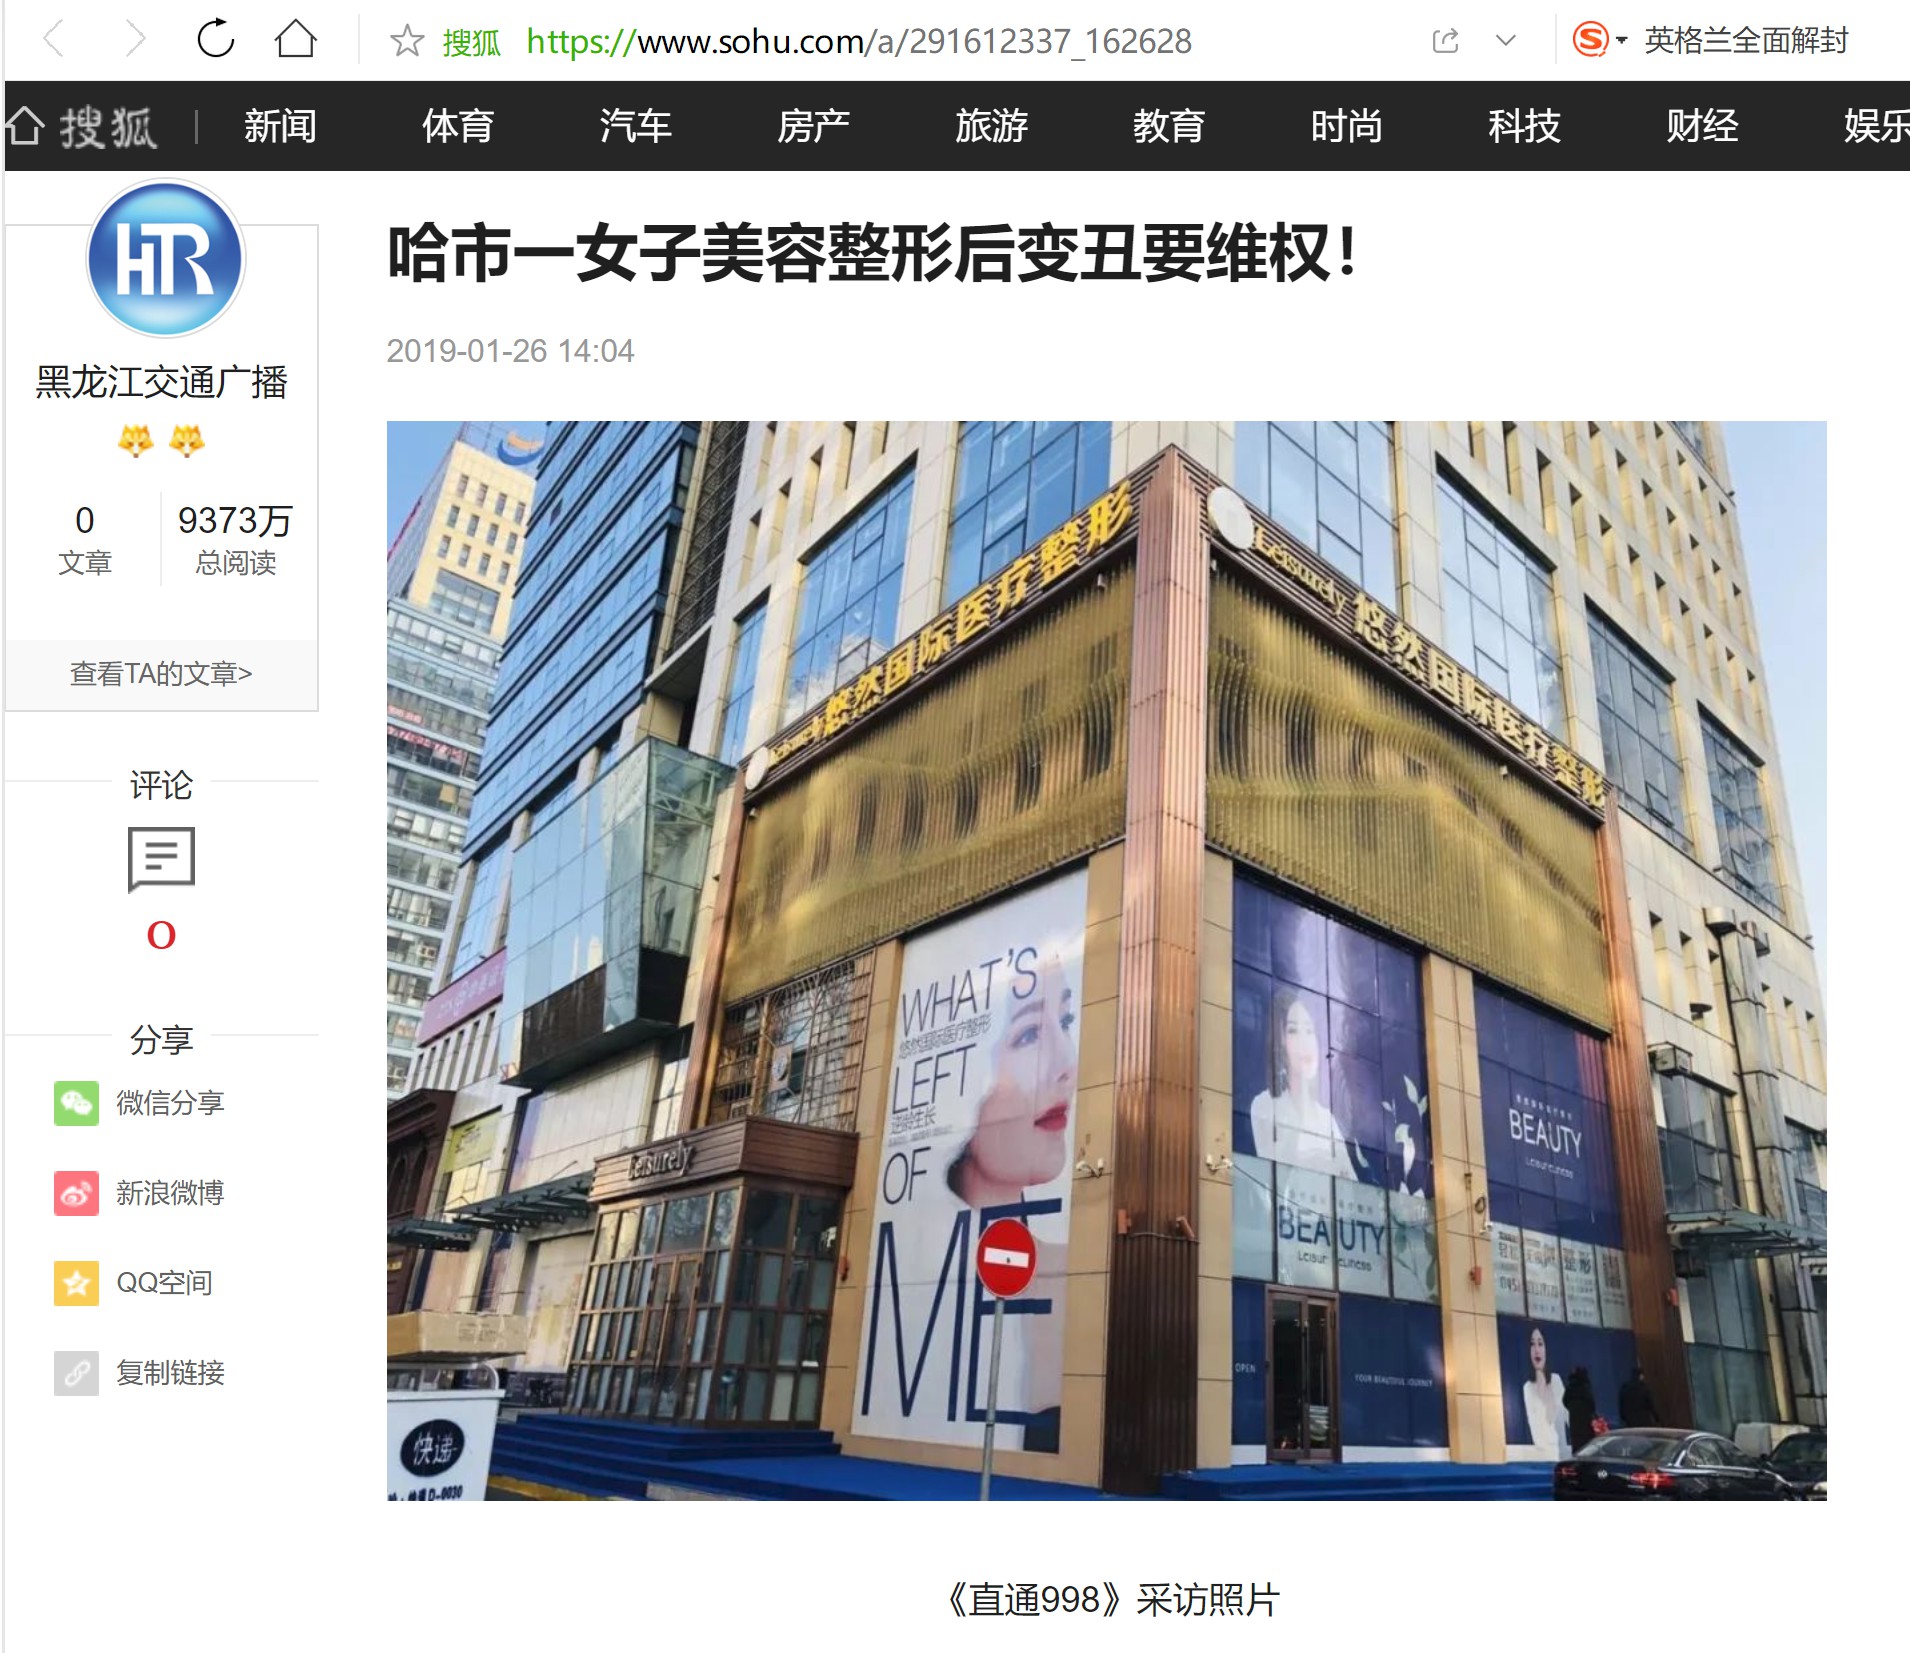Click 查看TA的文章 link
The image size is (1910, 1653).
(161, 674)
